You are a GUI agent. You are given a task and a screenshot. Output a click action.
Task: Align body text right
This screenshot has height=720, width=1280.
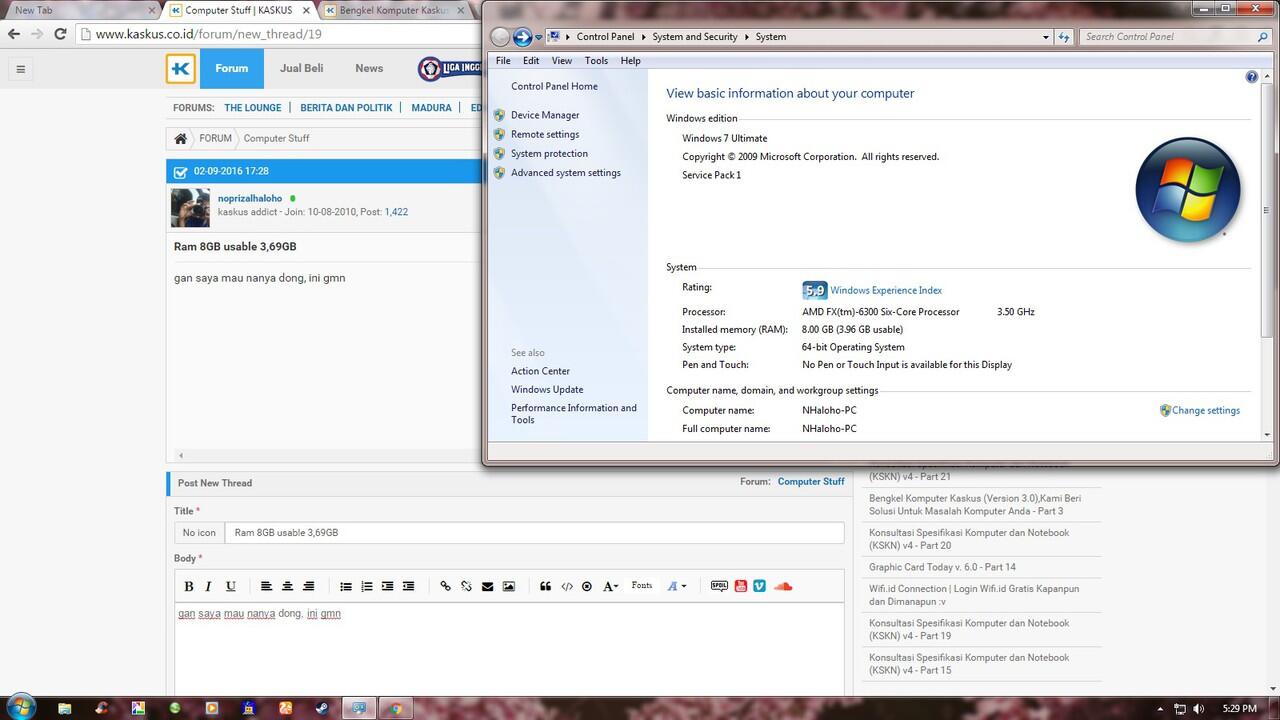(x=308, y=586)
